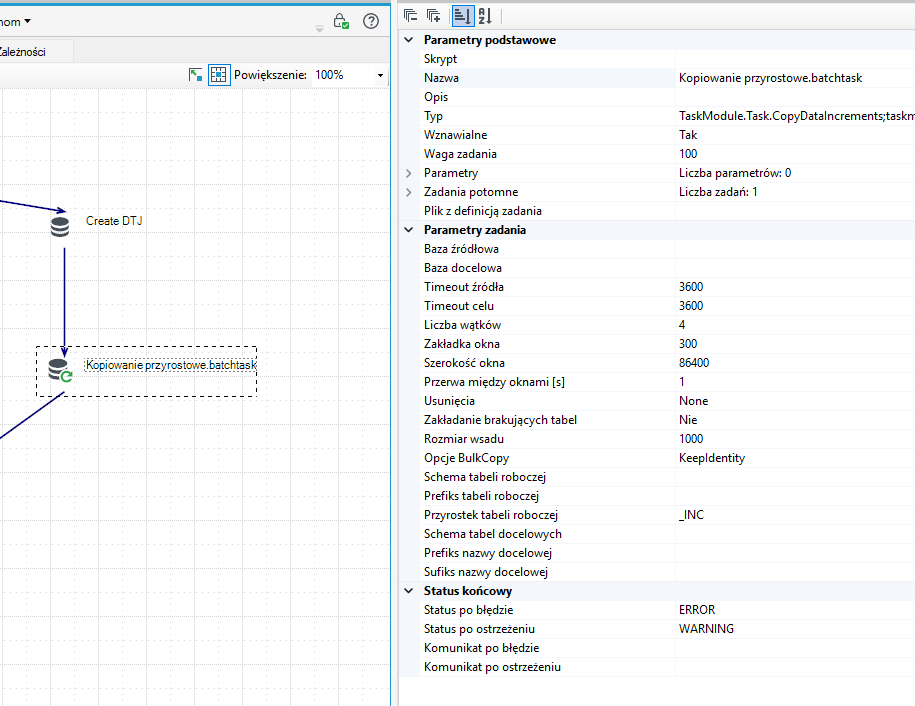Click the lock with green checkmark icon
915x706 pixels.
(341, 22)
